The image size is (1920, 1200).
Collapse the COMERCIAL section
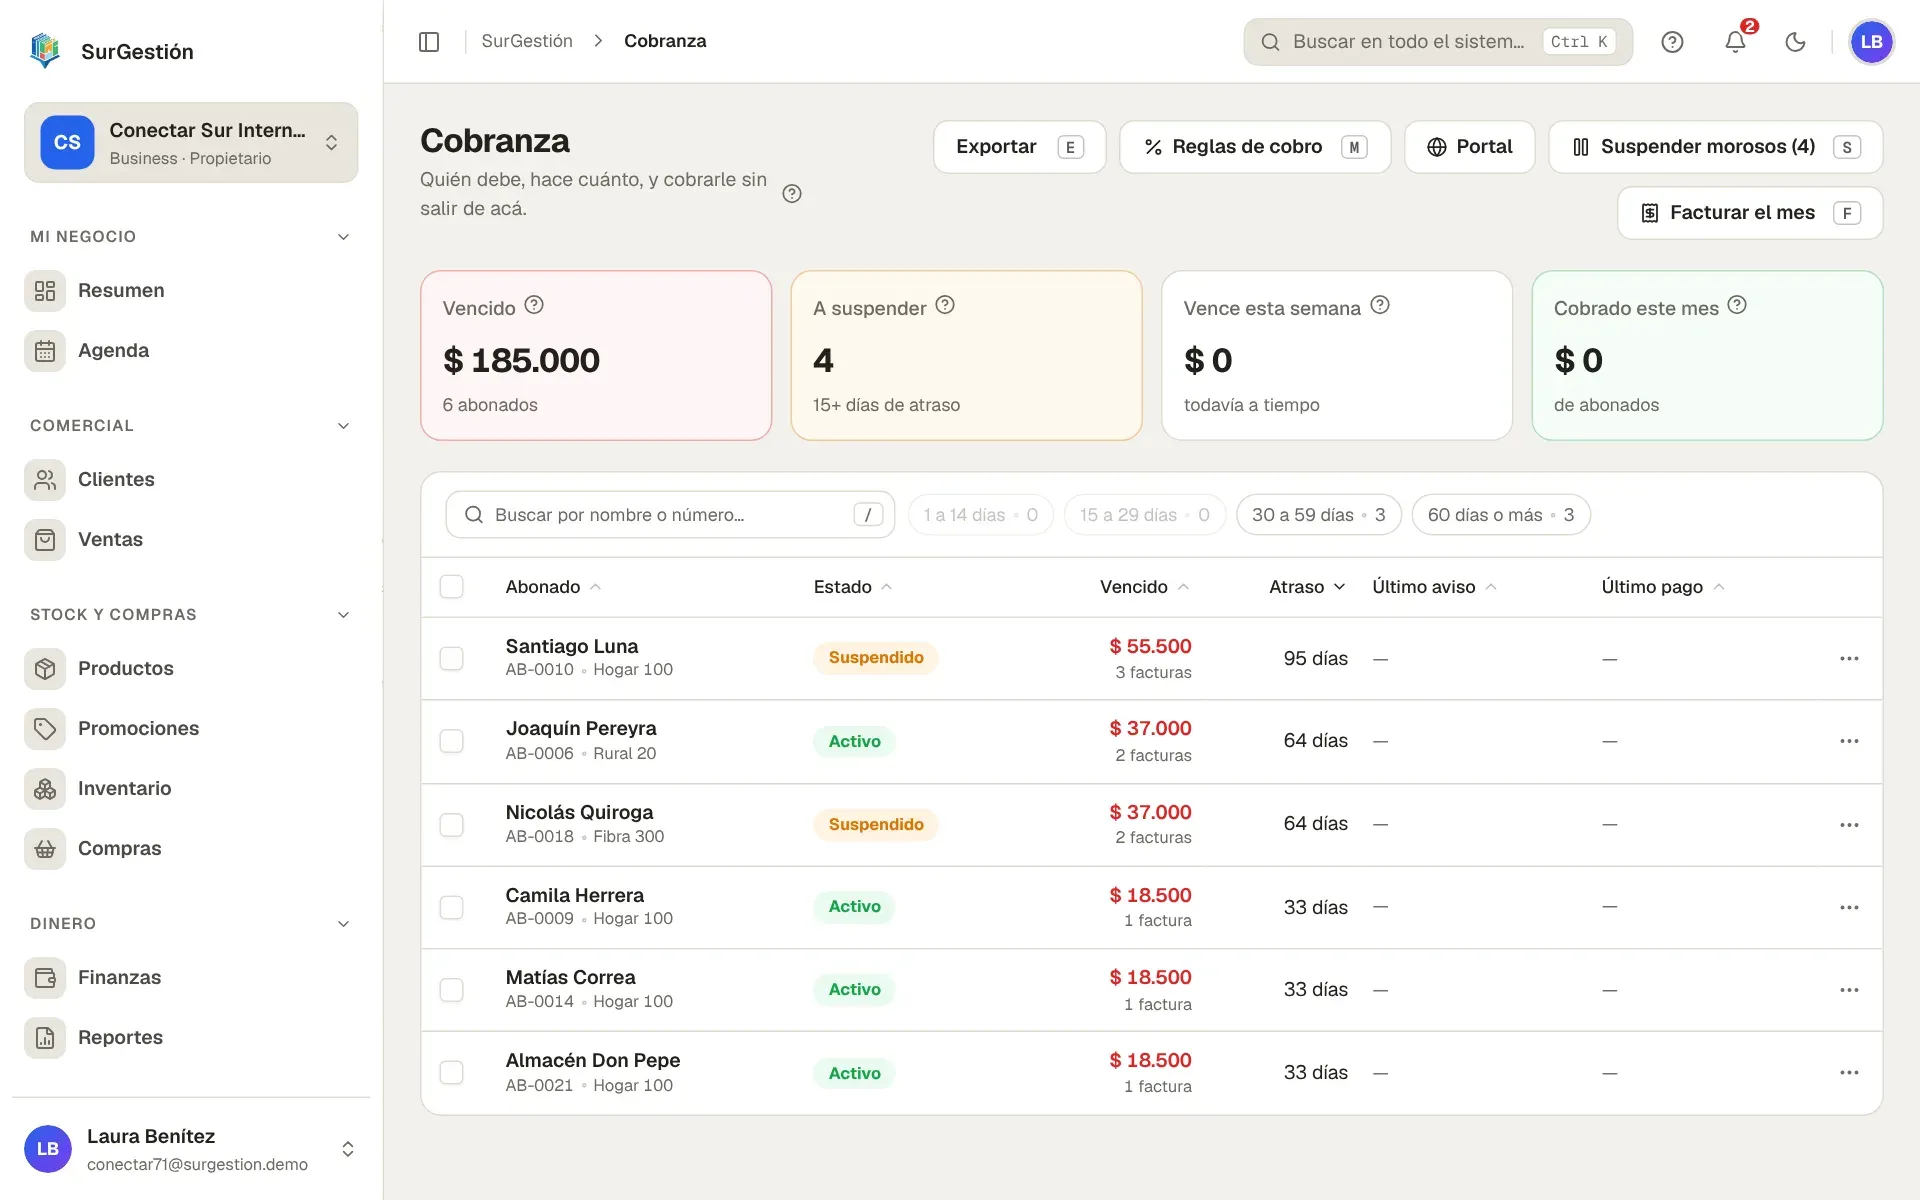click(343, 426)
